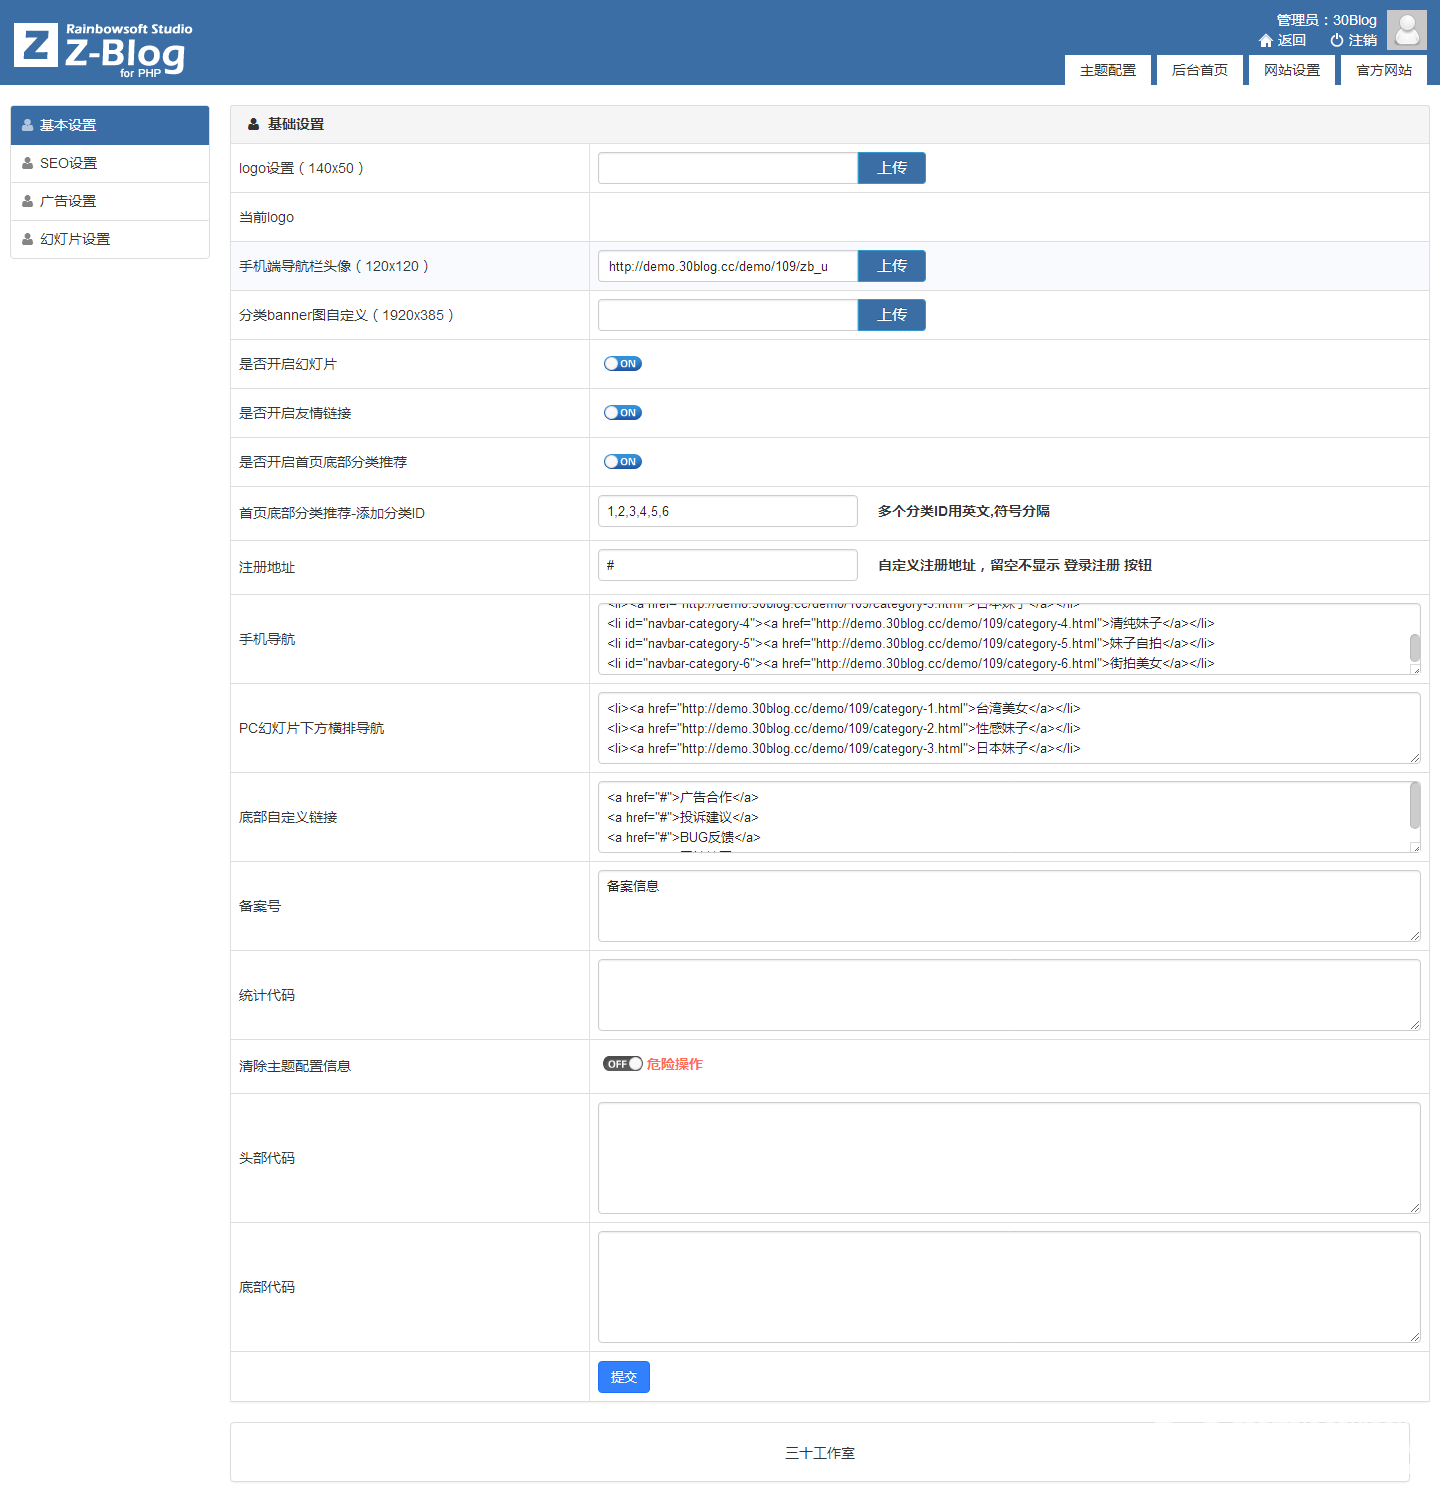
Task: Click the user icon next to 基本设置
Action: coord(28,125)
